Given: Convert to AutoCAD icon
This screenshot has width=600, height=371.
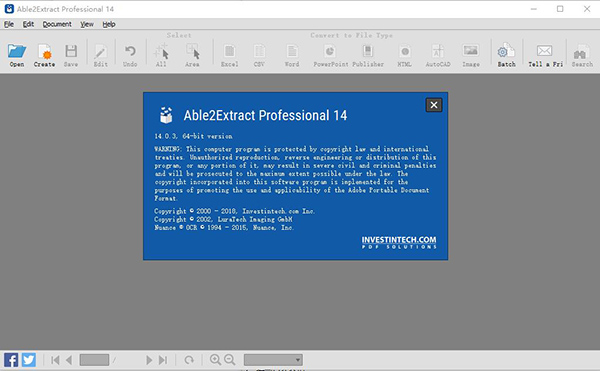Looking at the screenshot, I should coord(438,51).
